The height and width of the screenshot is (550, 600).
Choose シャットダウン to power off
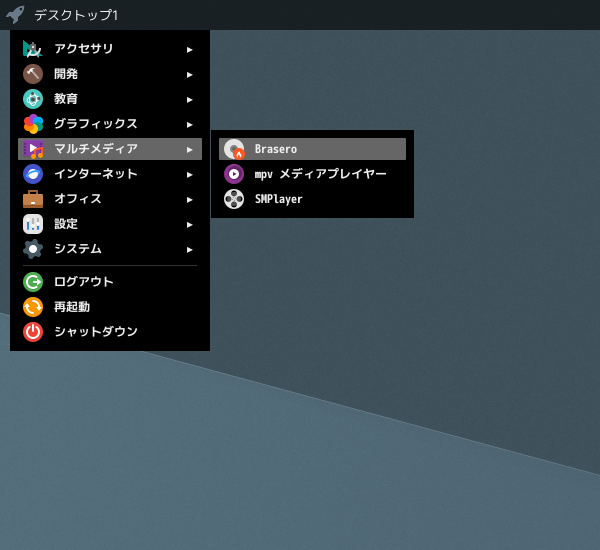tap(110, 332)
